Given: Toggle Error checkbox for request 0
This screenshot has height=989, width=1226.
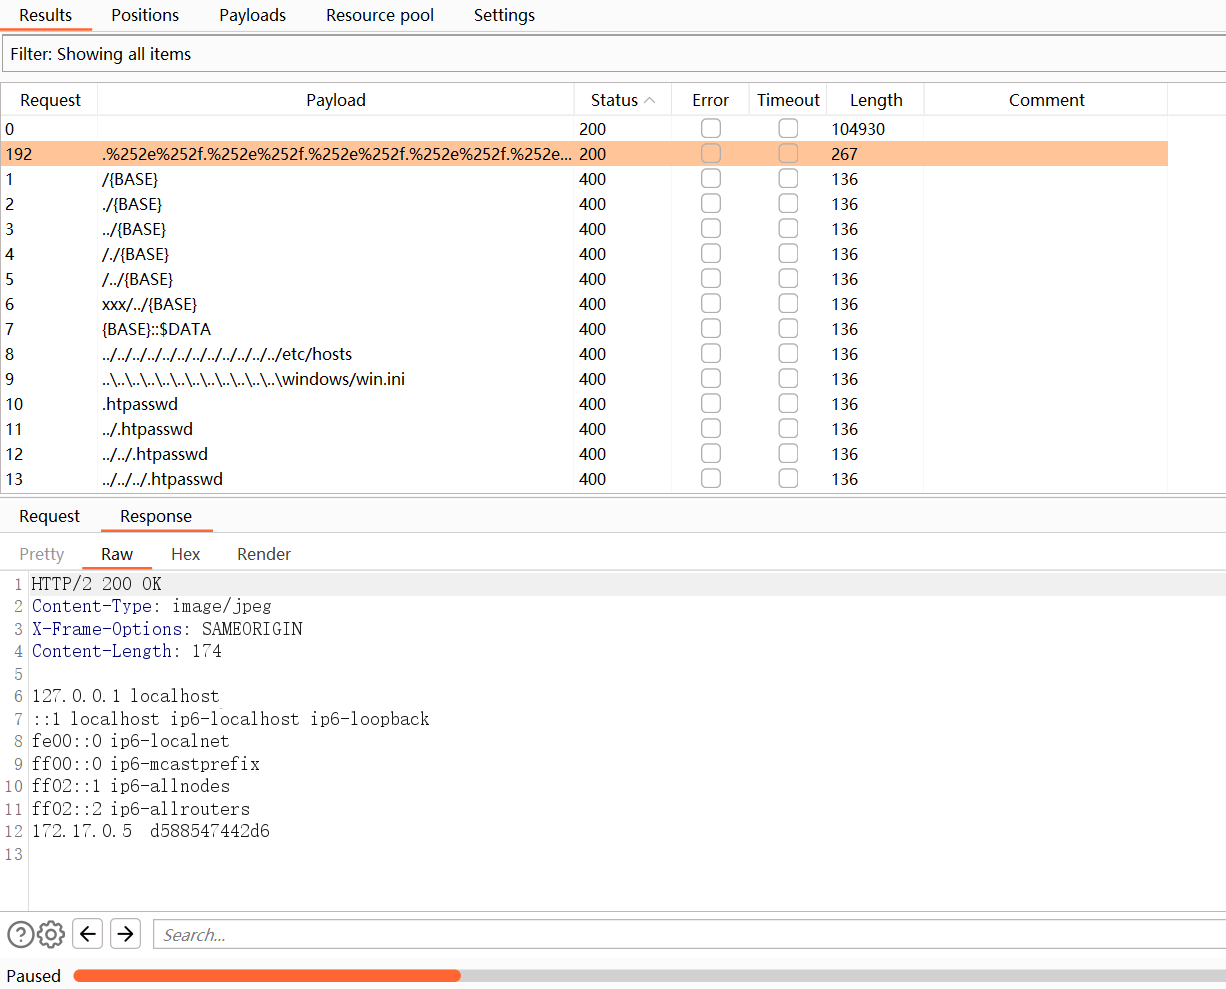Looking at the screenshot, I should (x=710, y=129).
